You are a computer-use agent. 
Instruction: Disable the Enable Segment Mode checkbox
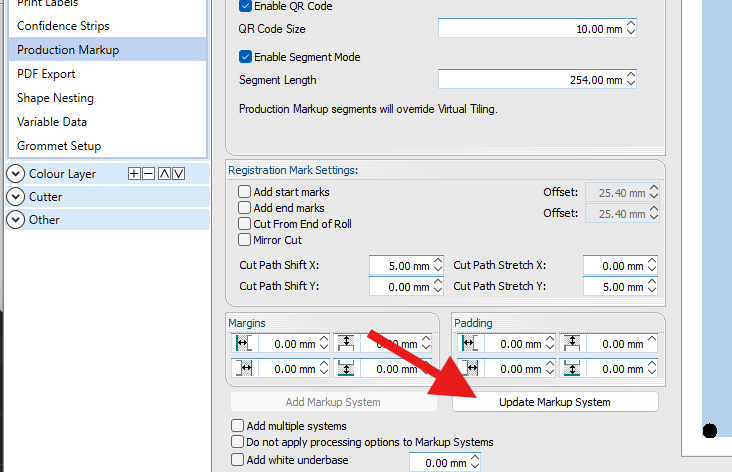[x=246, y=57]
